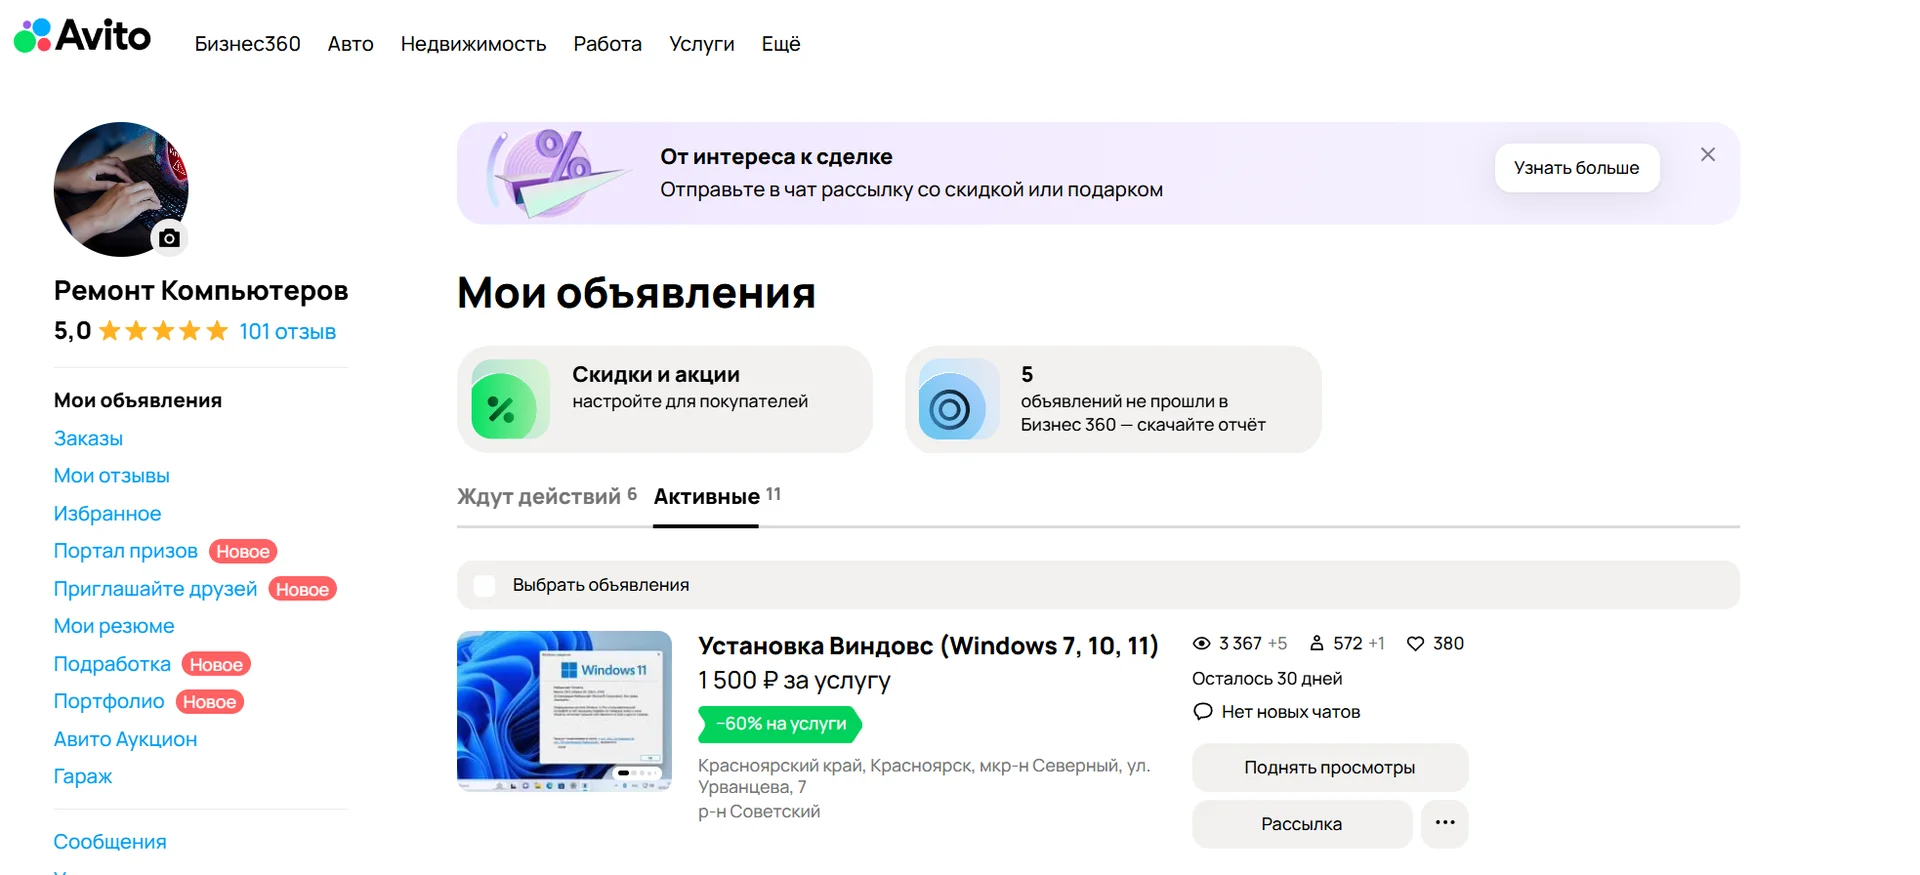Screen dimensions: 1920x875
Task: Open Недвижимость in the top menu
Action: click(473, 44)
